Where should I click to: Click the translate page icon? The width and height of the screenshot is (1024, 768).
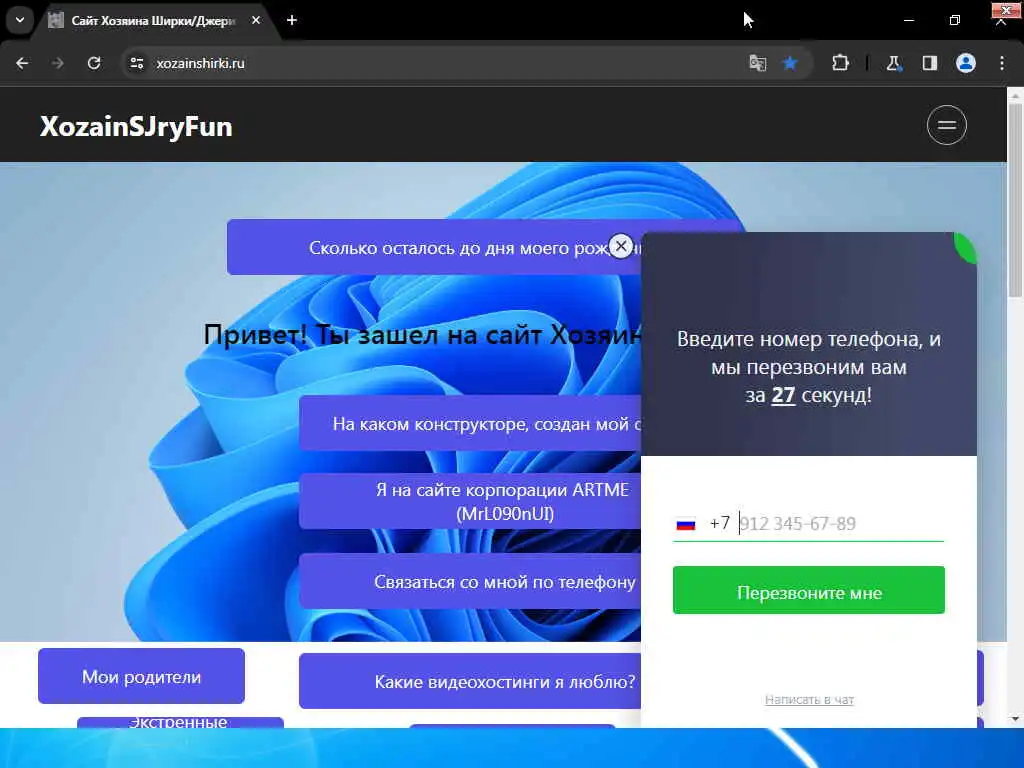pos(758,63)
